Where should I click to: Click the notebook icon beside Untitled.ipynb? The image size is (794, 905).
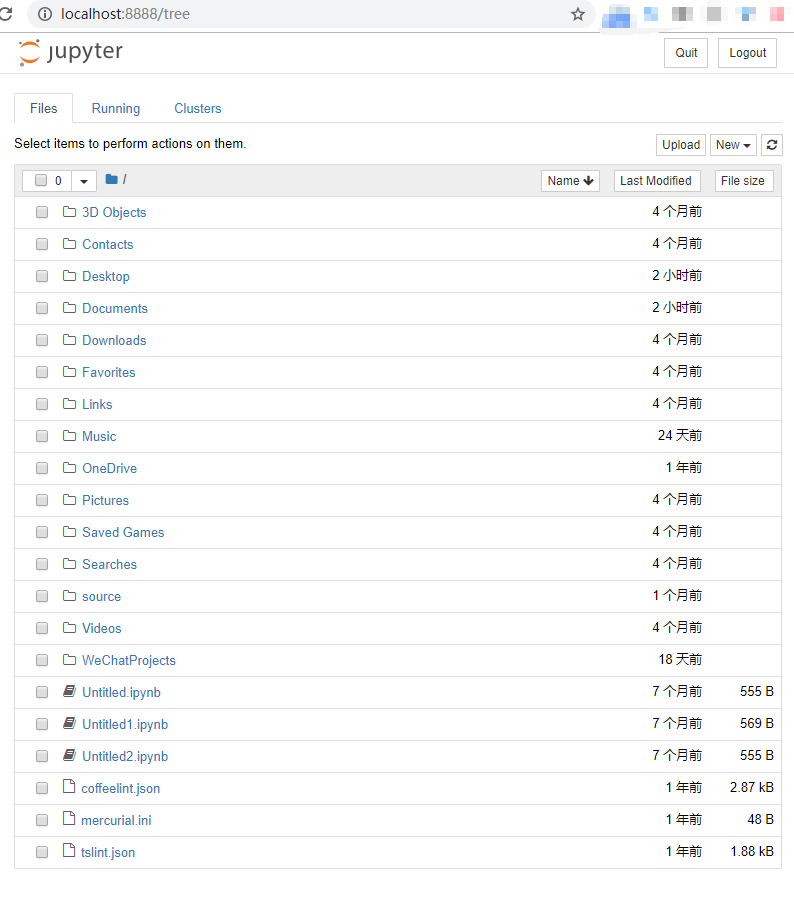coord(69,691)
